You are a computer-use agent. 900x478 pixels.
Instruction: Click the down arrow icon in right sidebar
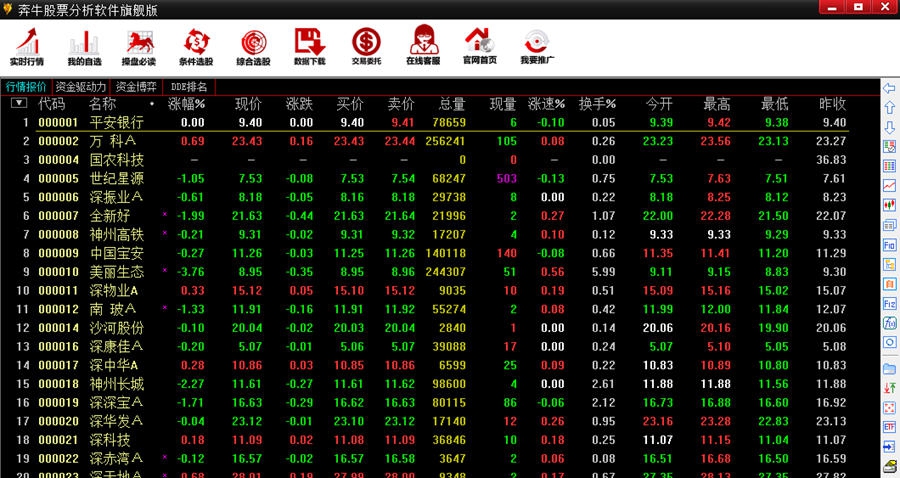point(889,127)
